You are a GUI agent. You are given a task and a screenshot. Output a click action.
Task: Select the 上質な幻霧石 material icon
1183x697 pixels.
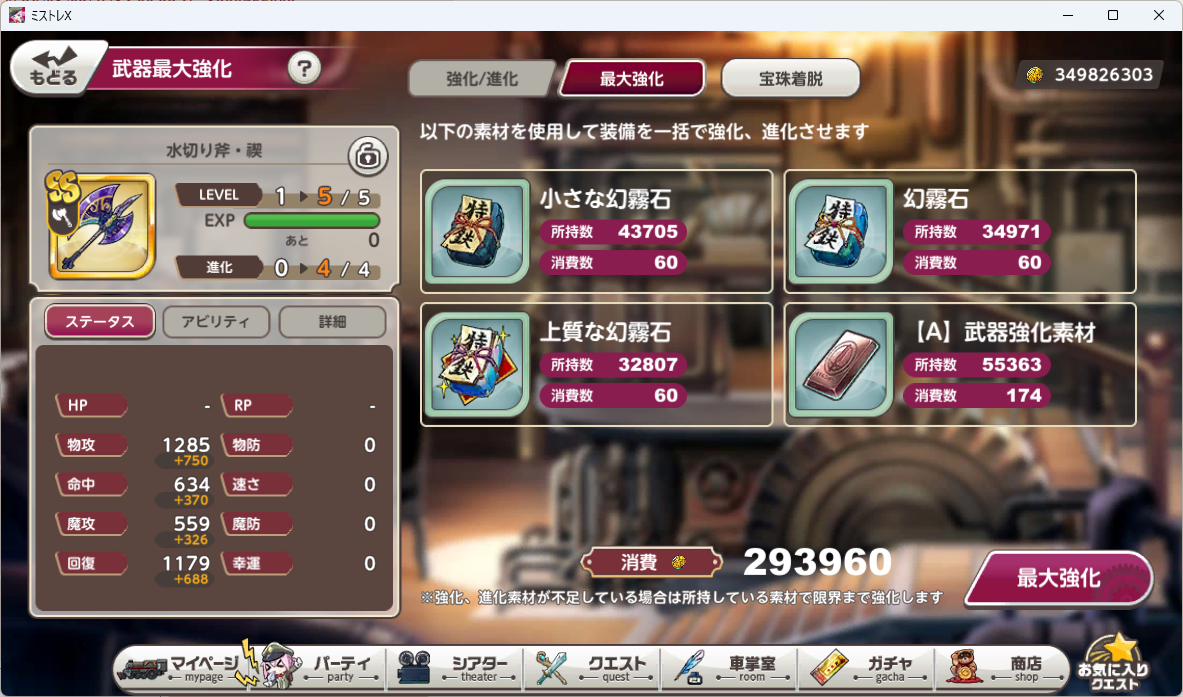pyautogui.click(x=477, y=364)
